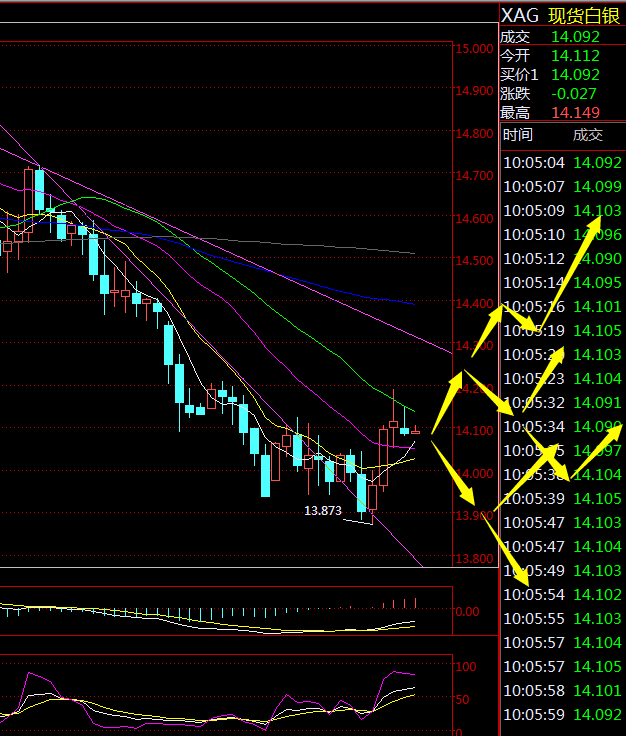
Task: Click the 13.800 price axis label
Action: [474, 559]
